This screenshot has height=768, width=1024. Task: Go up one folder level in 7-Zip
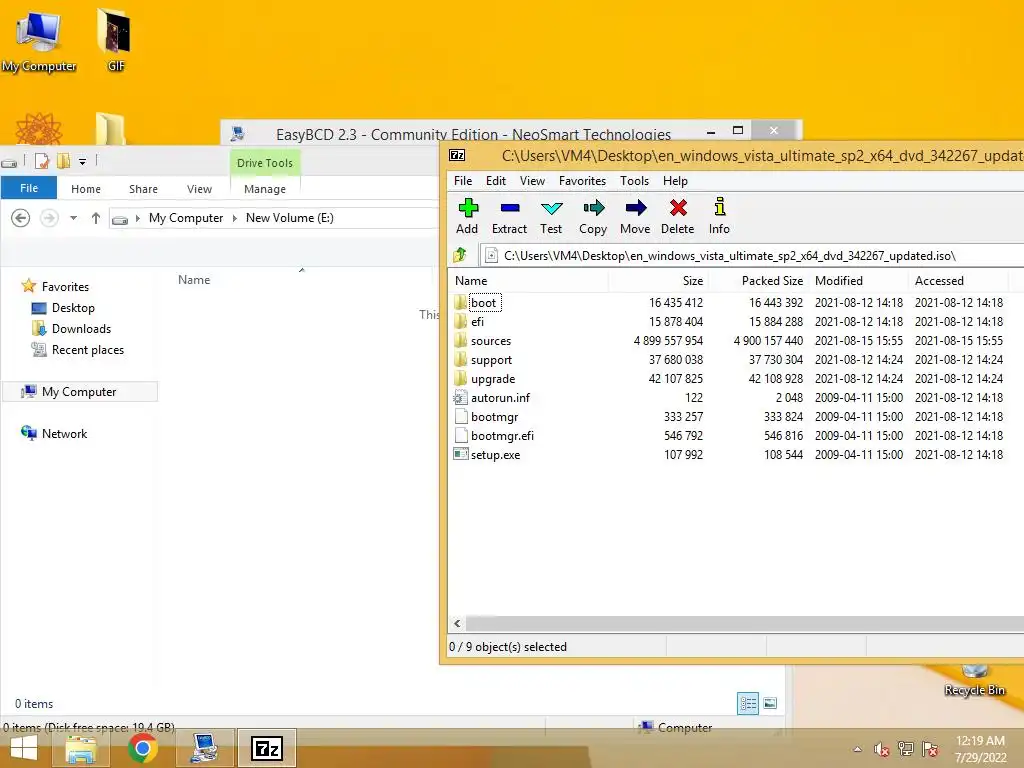click(x=460, y=255)
